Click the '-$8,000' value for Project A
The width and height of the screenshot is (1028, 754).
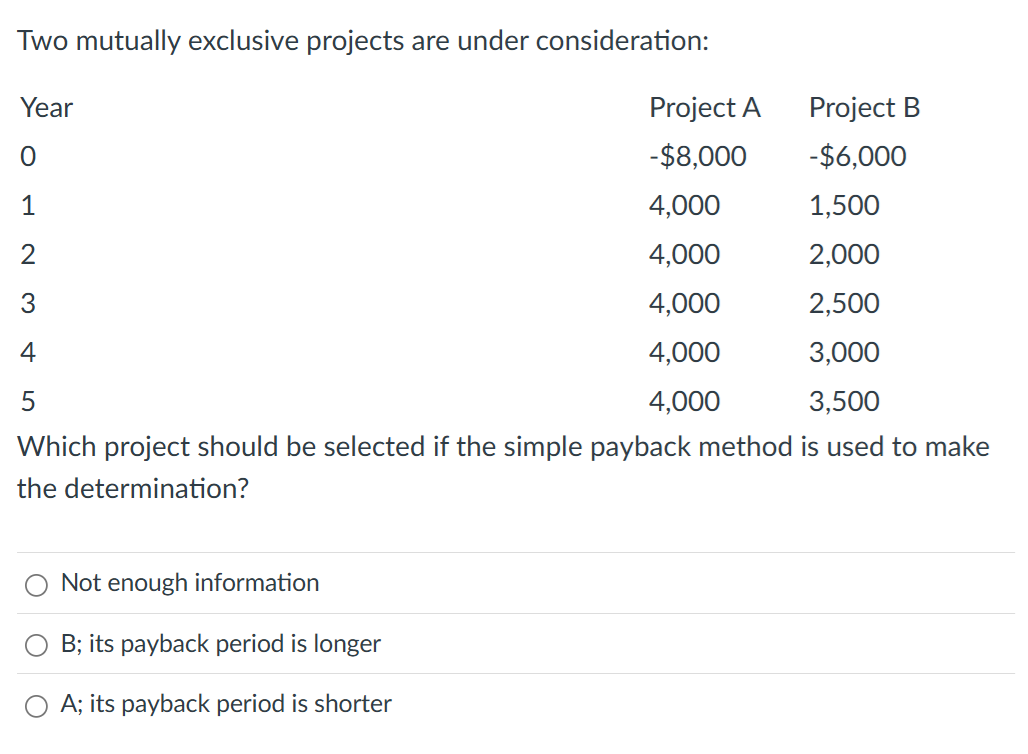pos(700,156)
